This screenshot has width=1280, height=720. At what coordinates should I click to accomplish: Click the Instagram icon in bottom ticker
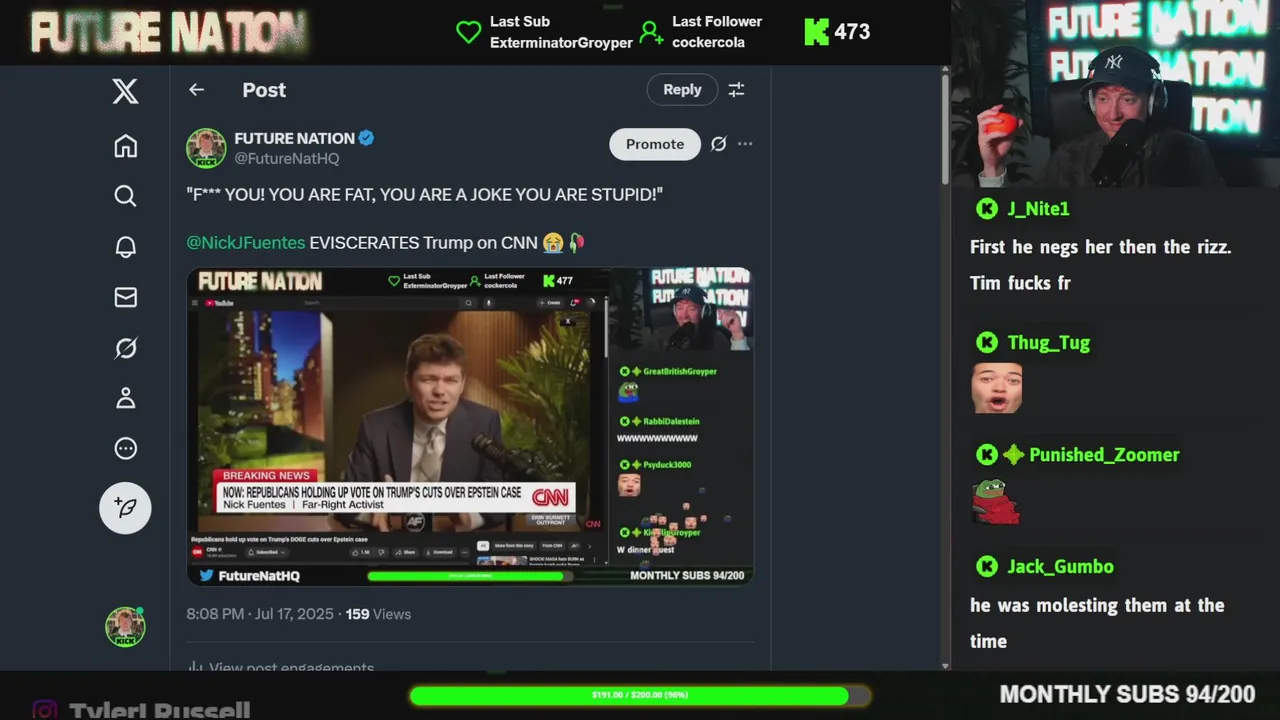(x=44, y=711)
